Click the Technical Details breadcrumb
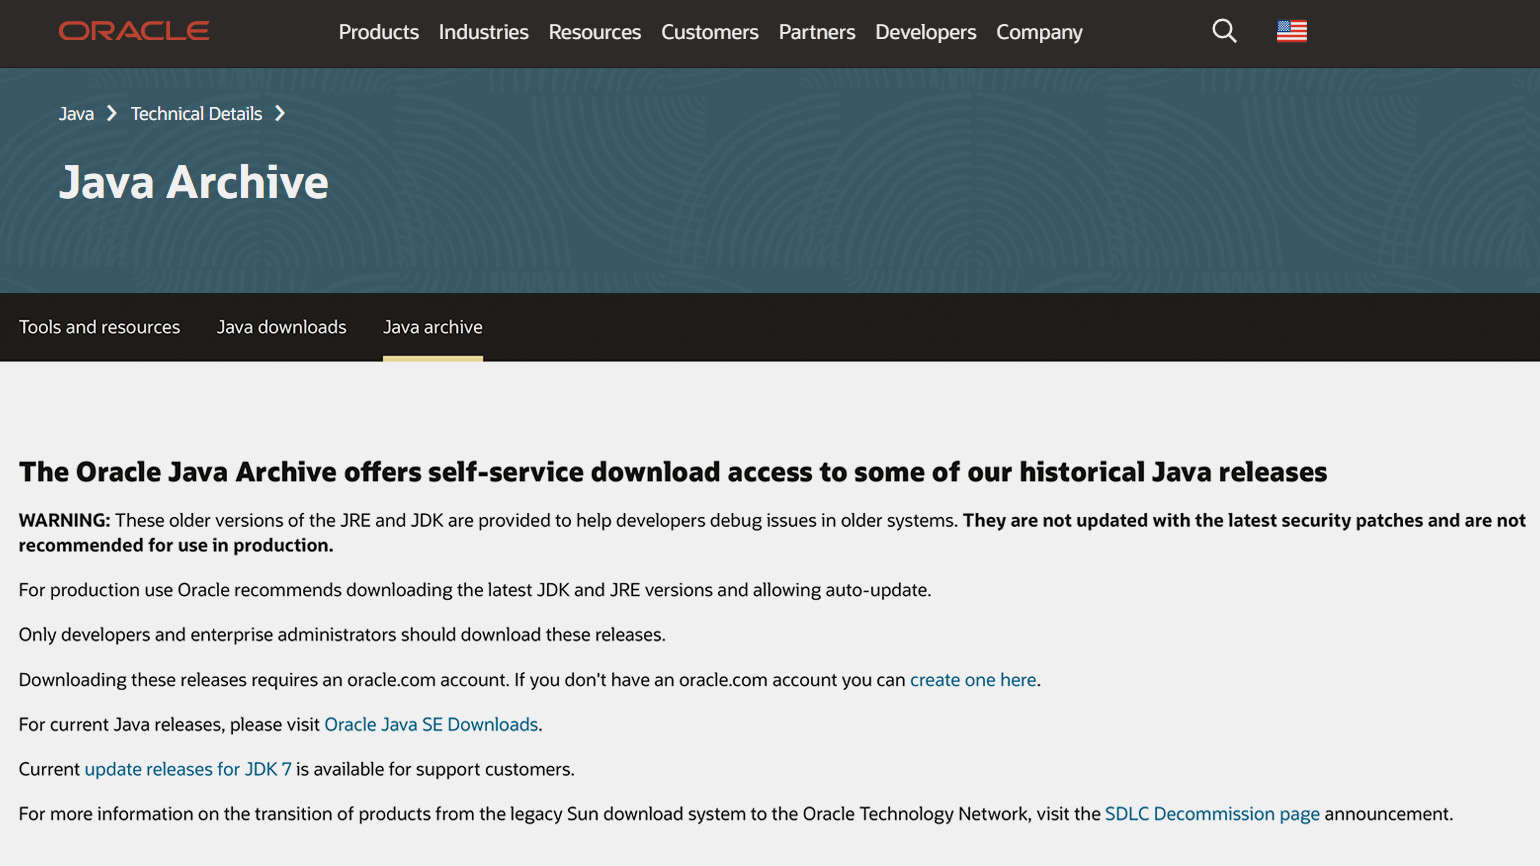This screenshot has height=866, width=1540. point(196,114)
